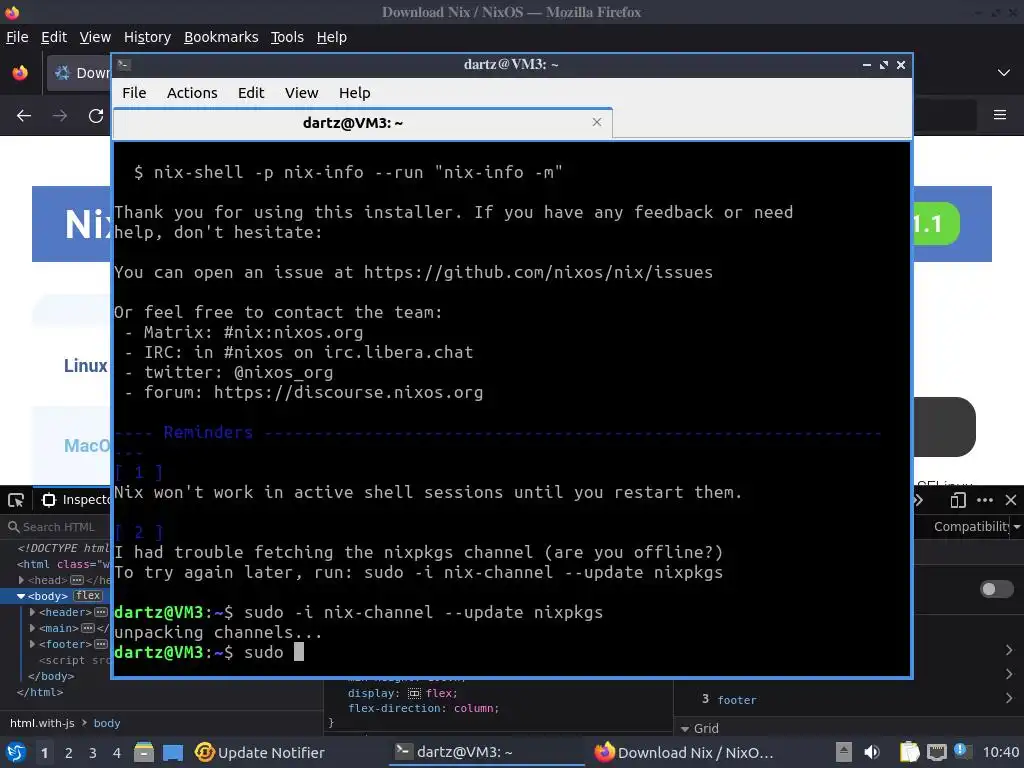
Task: Open terminal Edit menu
Action: click(x=251, y=93)
